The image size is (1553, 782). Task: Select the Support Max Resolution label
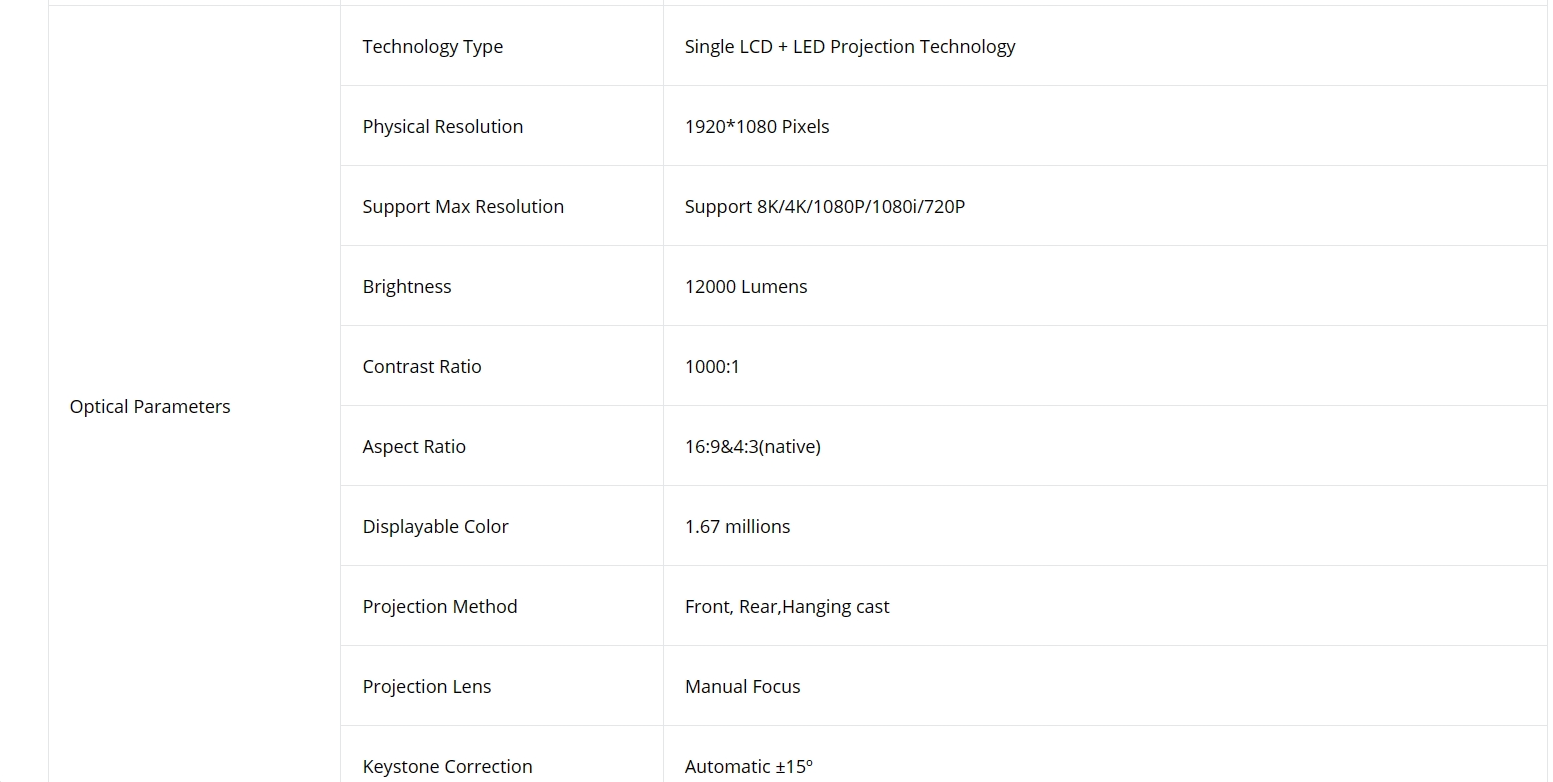click(x=463, y=207)
